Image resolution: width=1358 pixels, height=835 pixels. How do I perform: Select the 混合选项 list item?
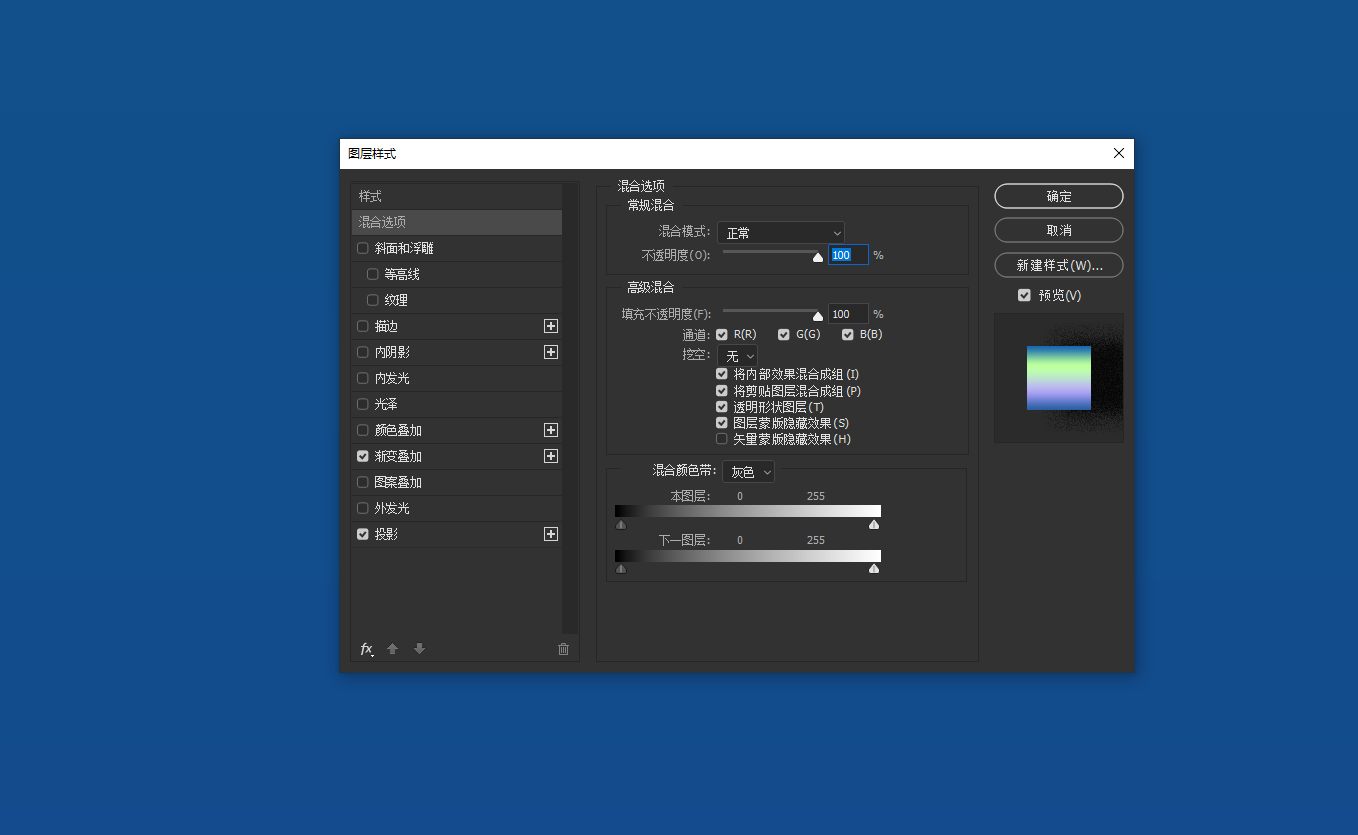457,222
